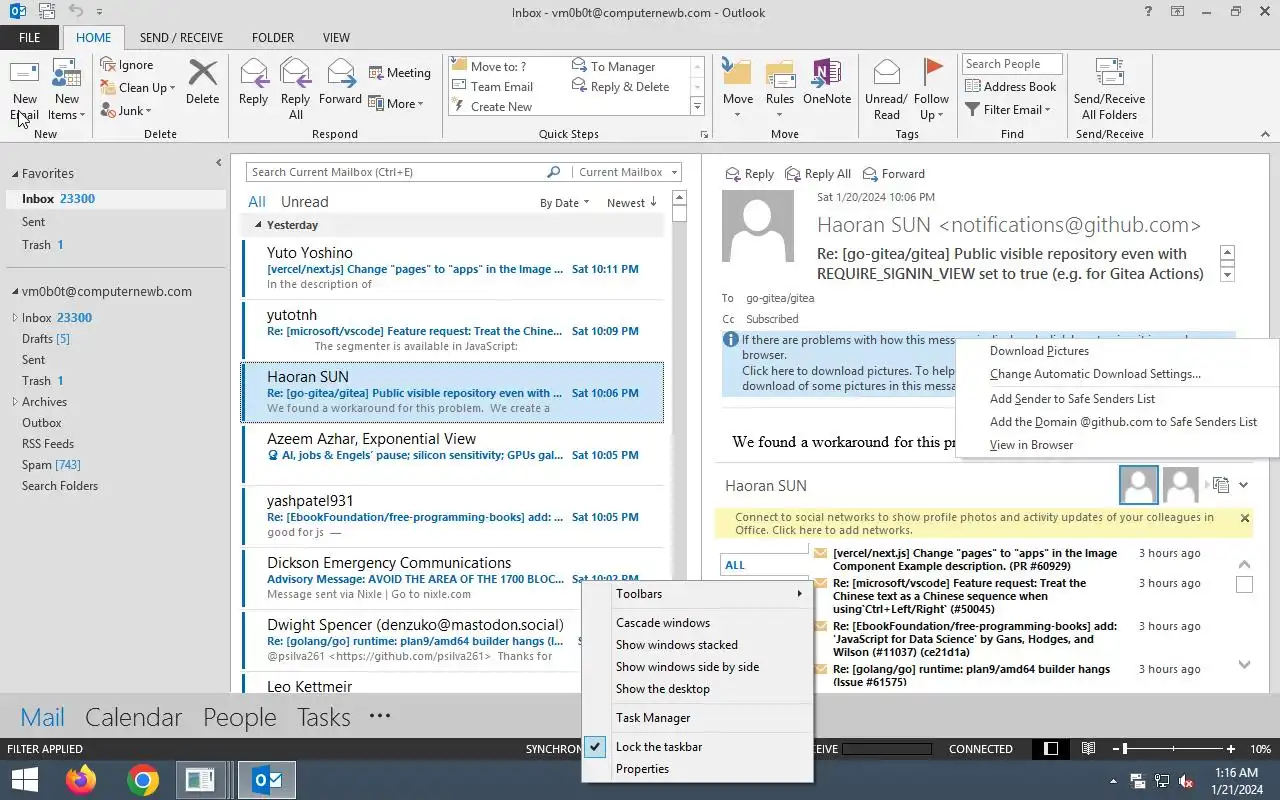
Task: Collapse the Yesterday group header
Action: (258, 225)
